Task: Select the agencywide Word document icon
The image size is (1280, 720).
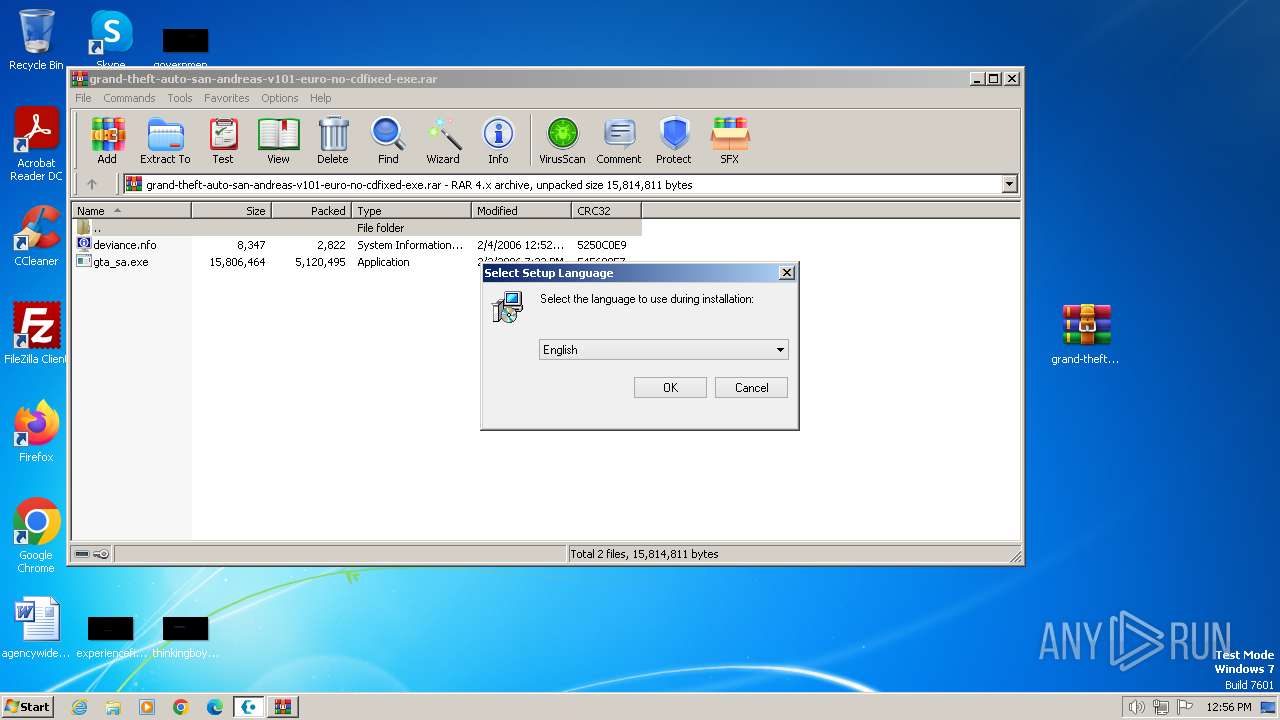Action: pyautogui.click(x=36, y=628)
